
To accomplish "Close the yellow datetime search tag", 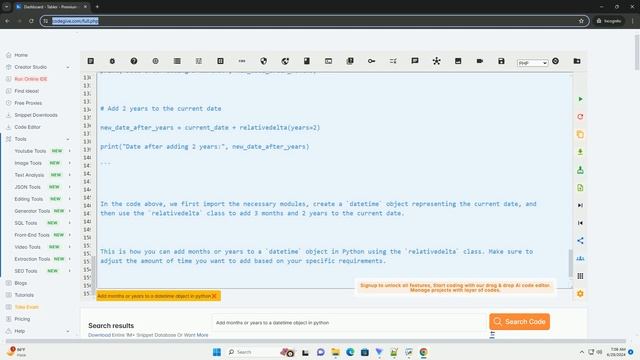I will pyautogui.click(x=214, y=296).
